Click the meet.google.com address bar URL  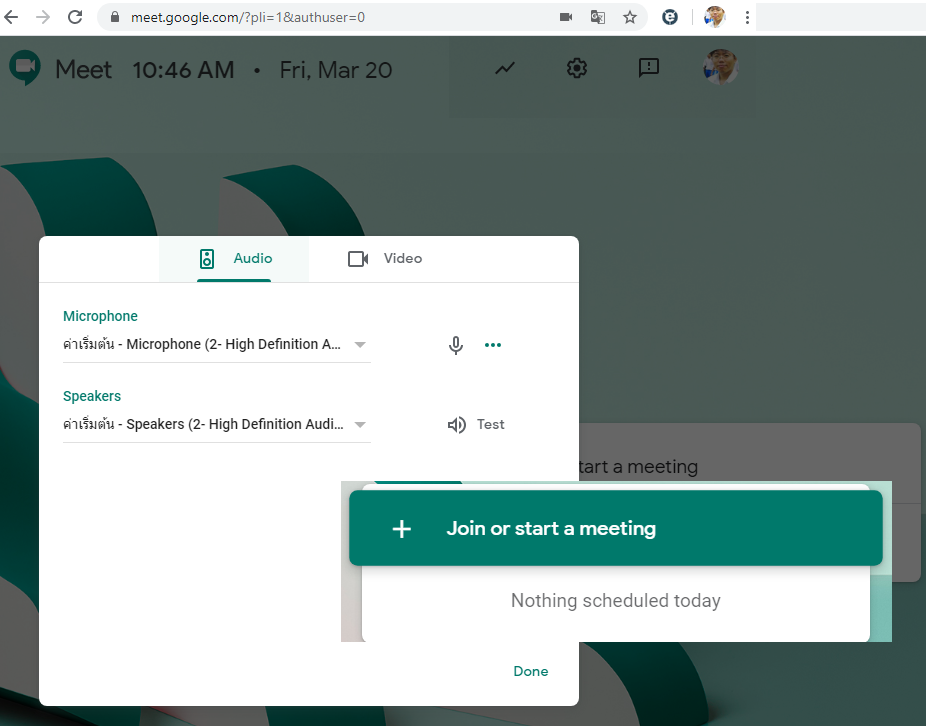[247, 17]
